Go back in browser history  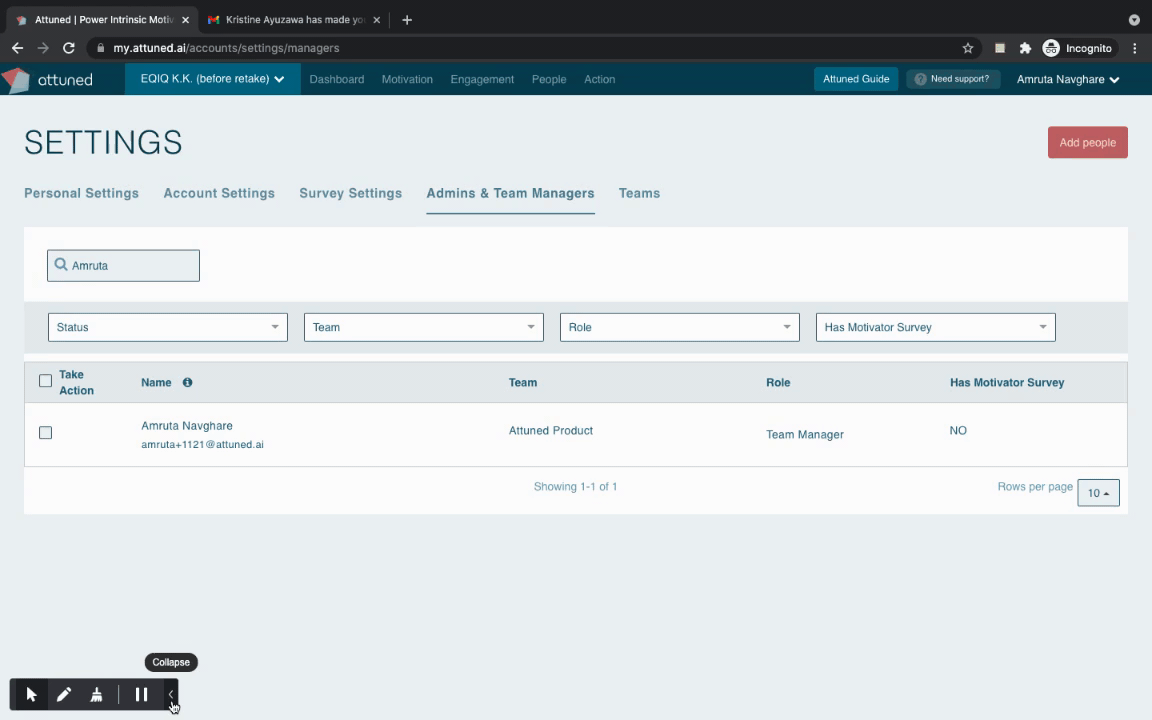pos(18,48)
